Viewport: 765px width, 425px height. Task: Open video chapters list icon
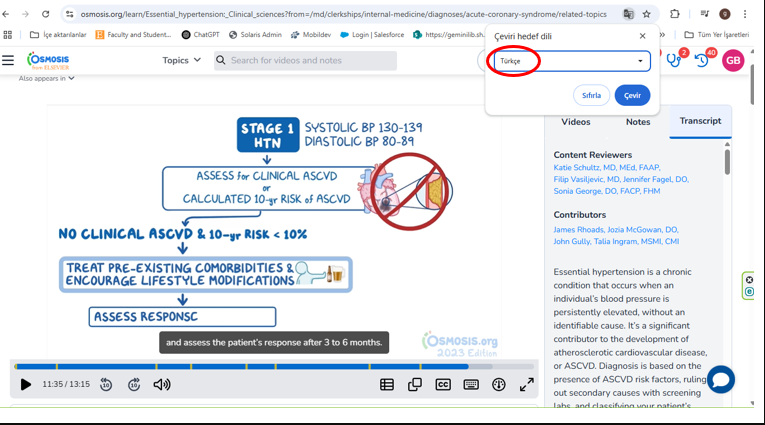[387, 384]
